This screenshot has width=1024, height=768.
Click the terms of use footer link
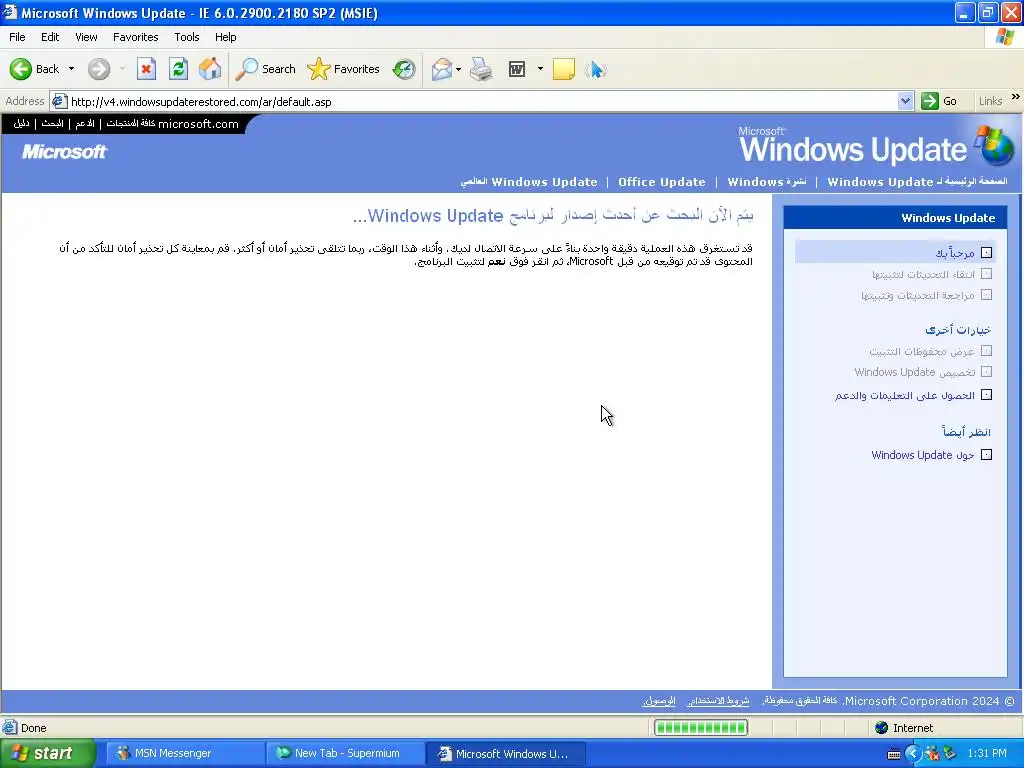718,701
